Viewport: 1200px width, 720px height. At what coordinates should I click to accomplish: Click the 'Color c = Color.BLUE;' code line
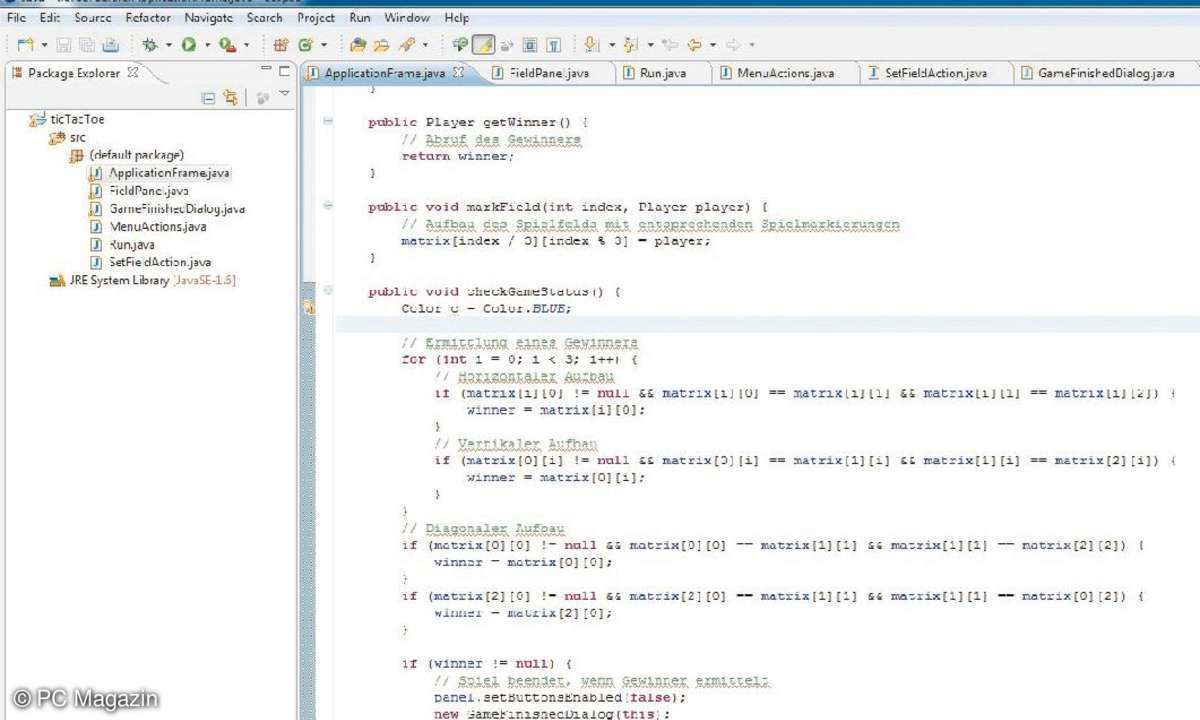click(486, 308)
